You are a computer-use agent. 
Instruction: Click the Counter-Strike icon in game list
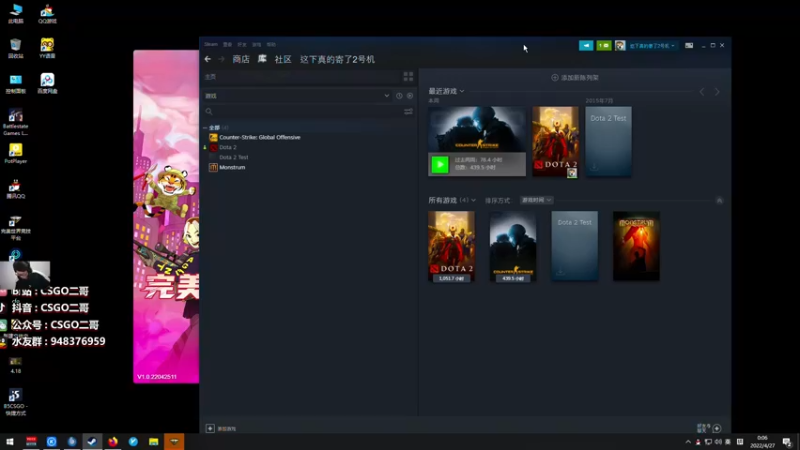(x=213, y=137)
